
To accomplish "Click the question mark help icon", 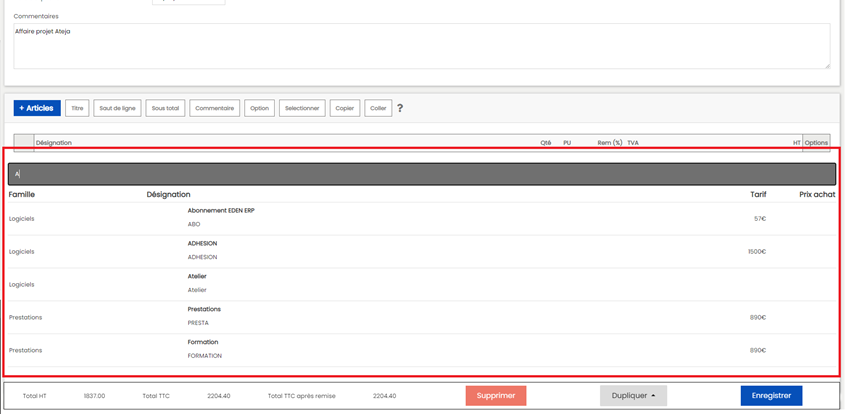I will point(400,108).
